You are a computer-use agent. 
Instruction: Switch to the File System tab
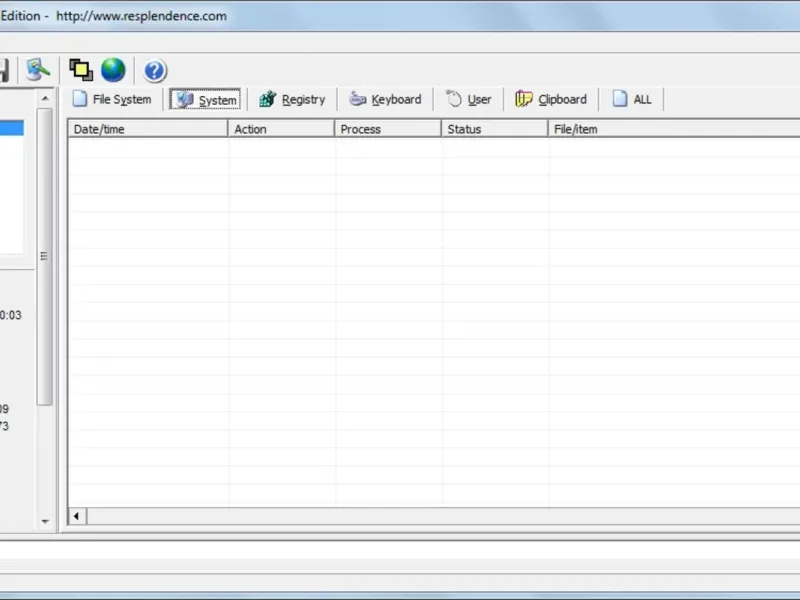click(x=112, y=99)
